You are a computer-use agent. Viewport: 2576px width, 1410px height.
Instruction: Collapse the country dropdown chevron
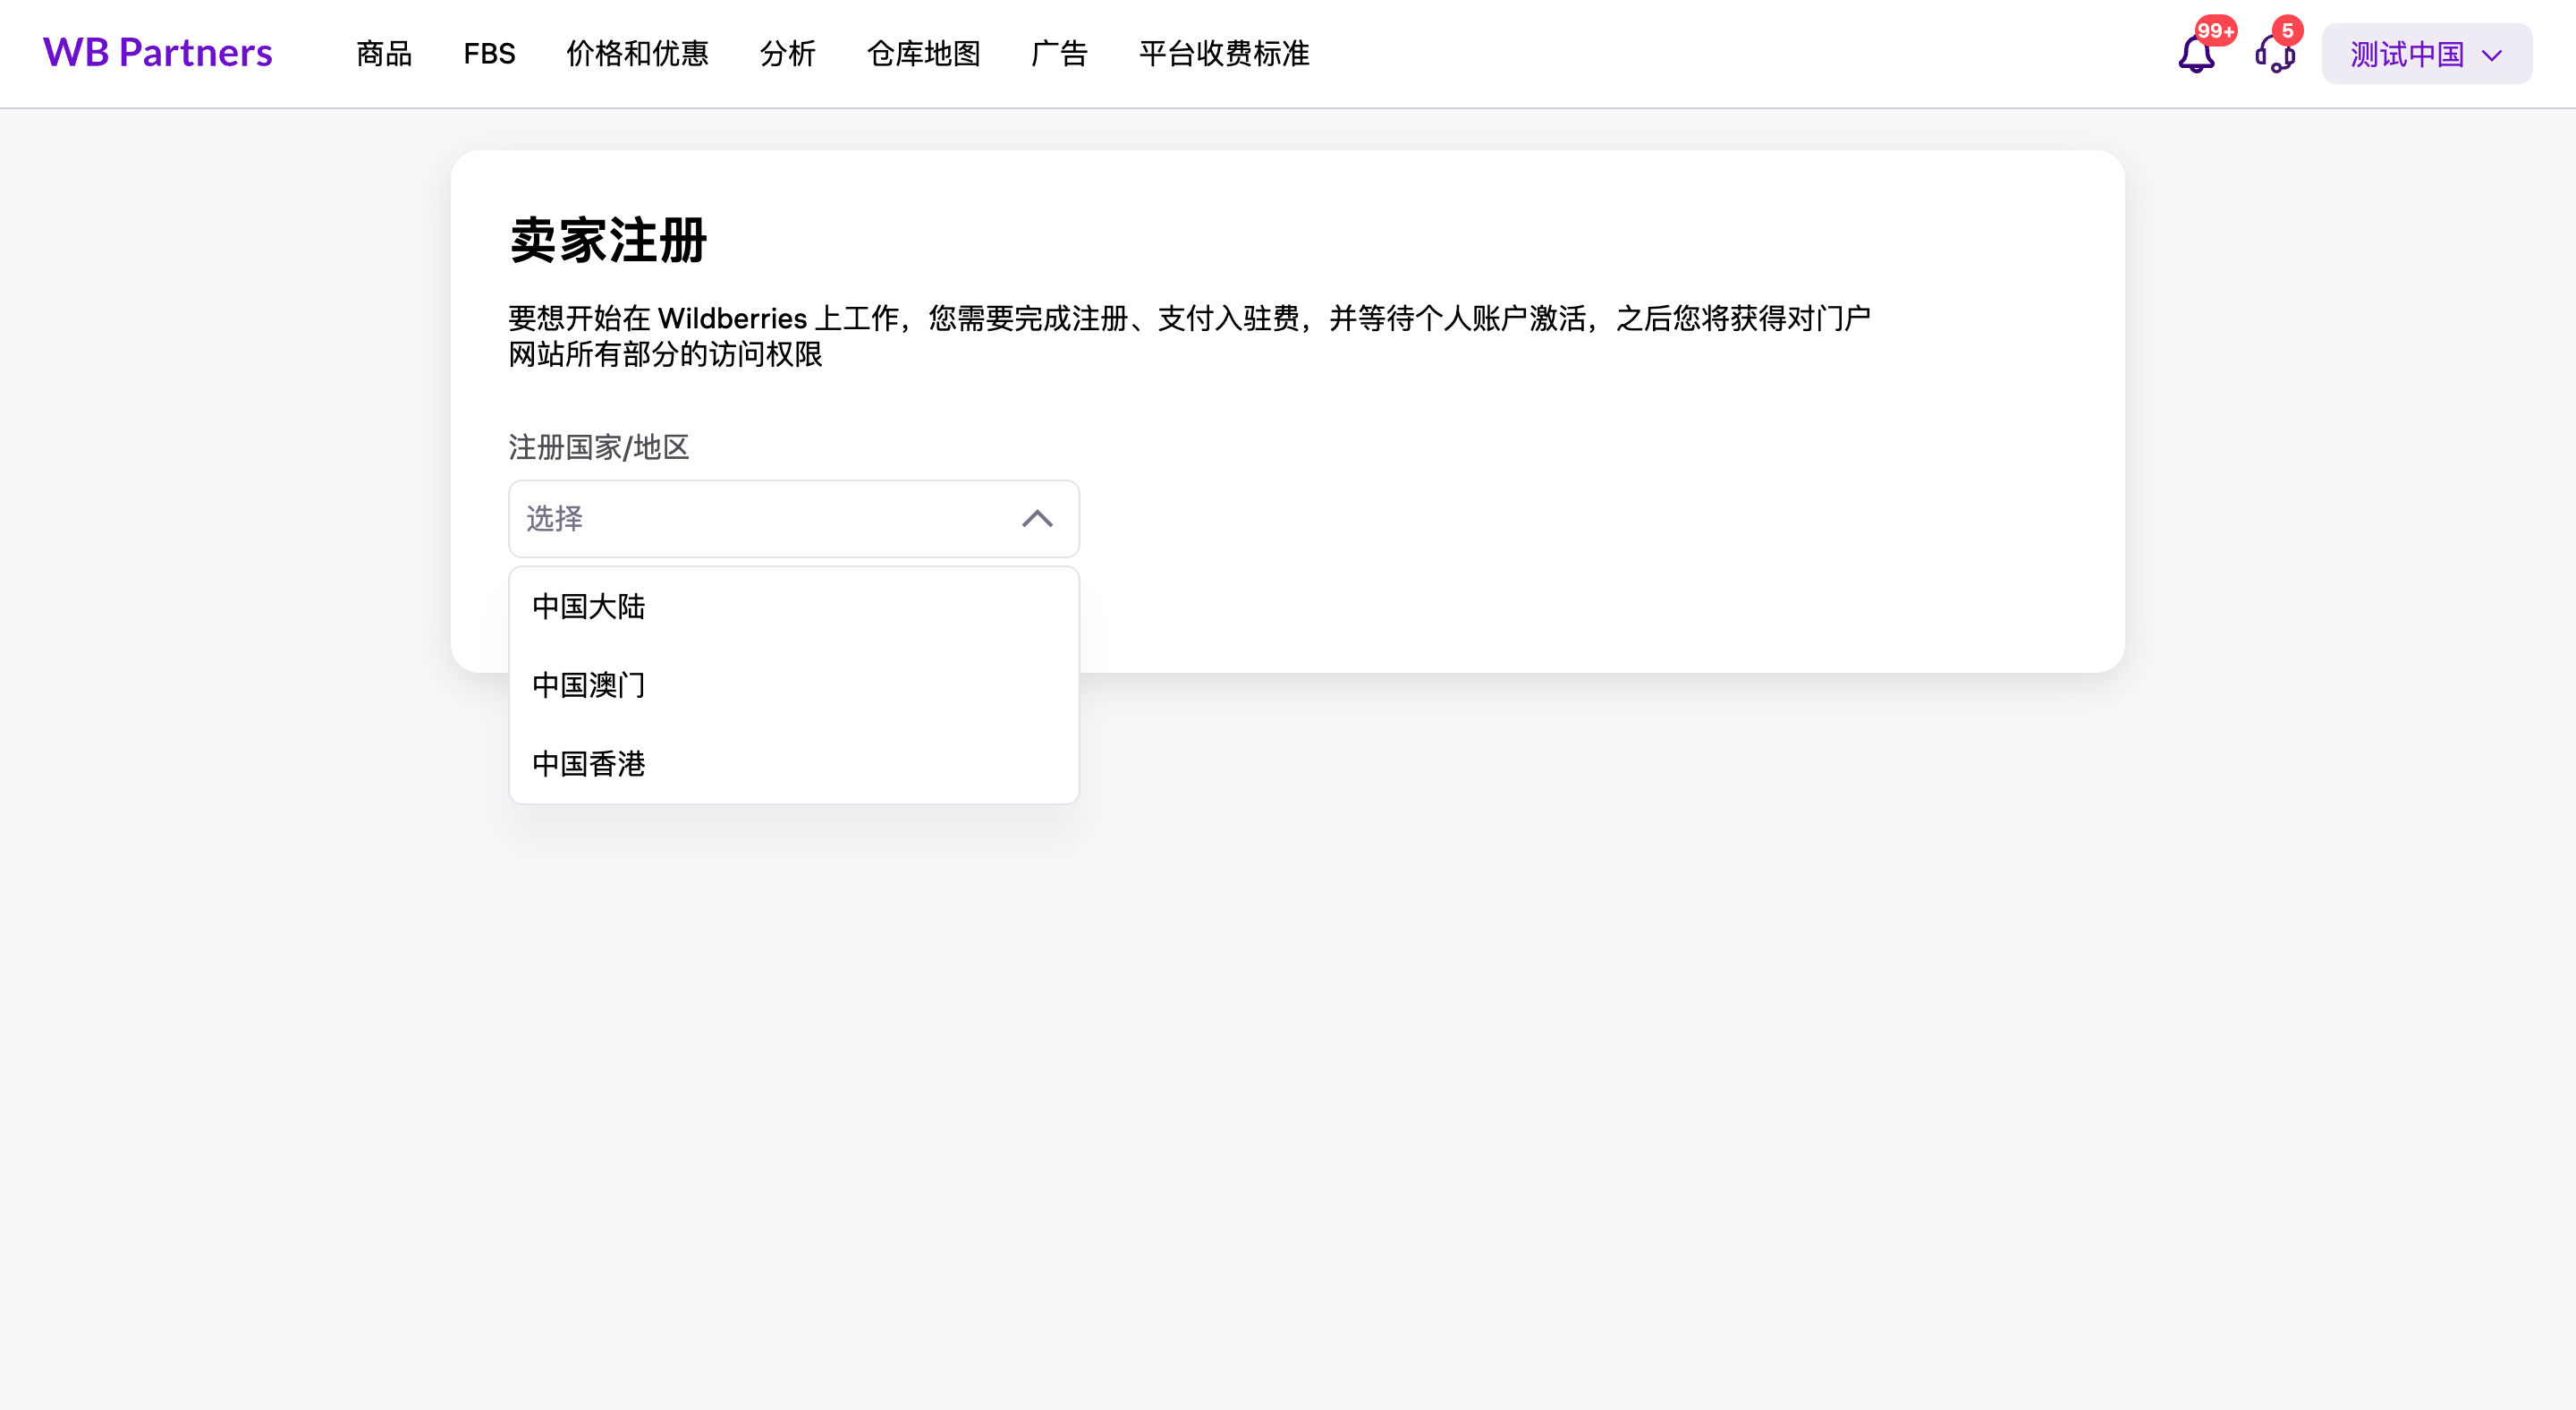(x=1037, y=519)
